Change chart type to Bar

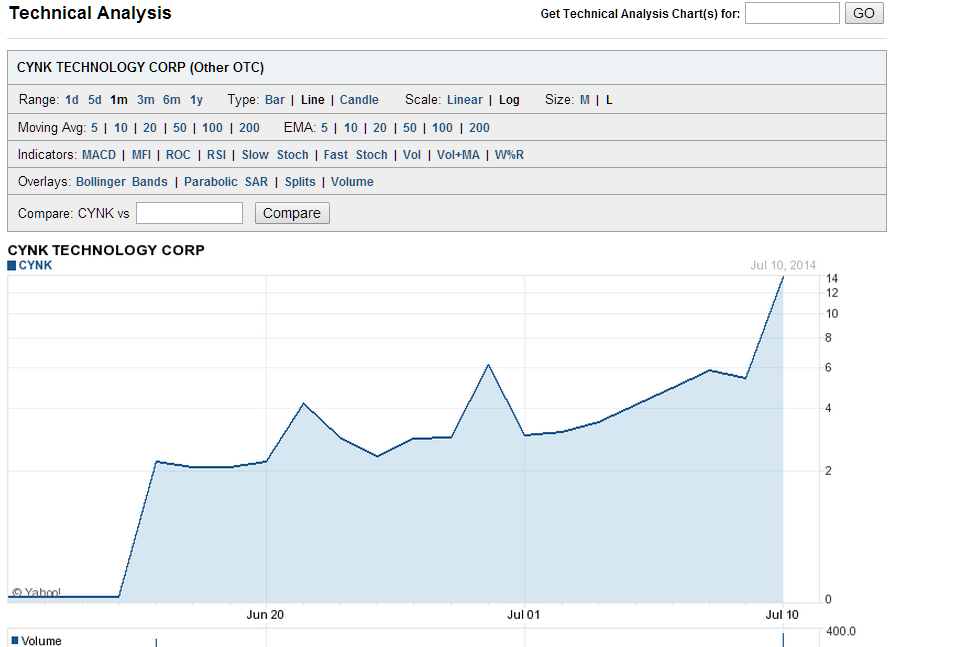pyautogui.click(x=274, y=100)
